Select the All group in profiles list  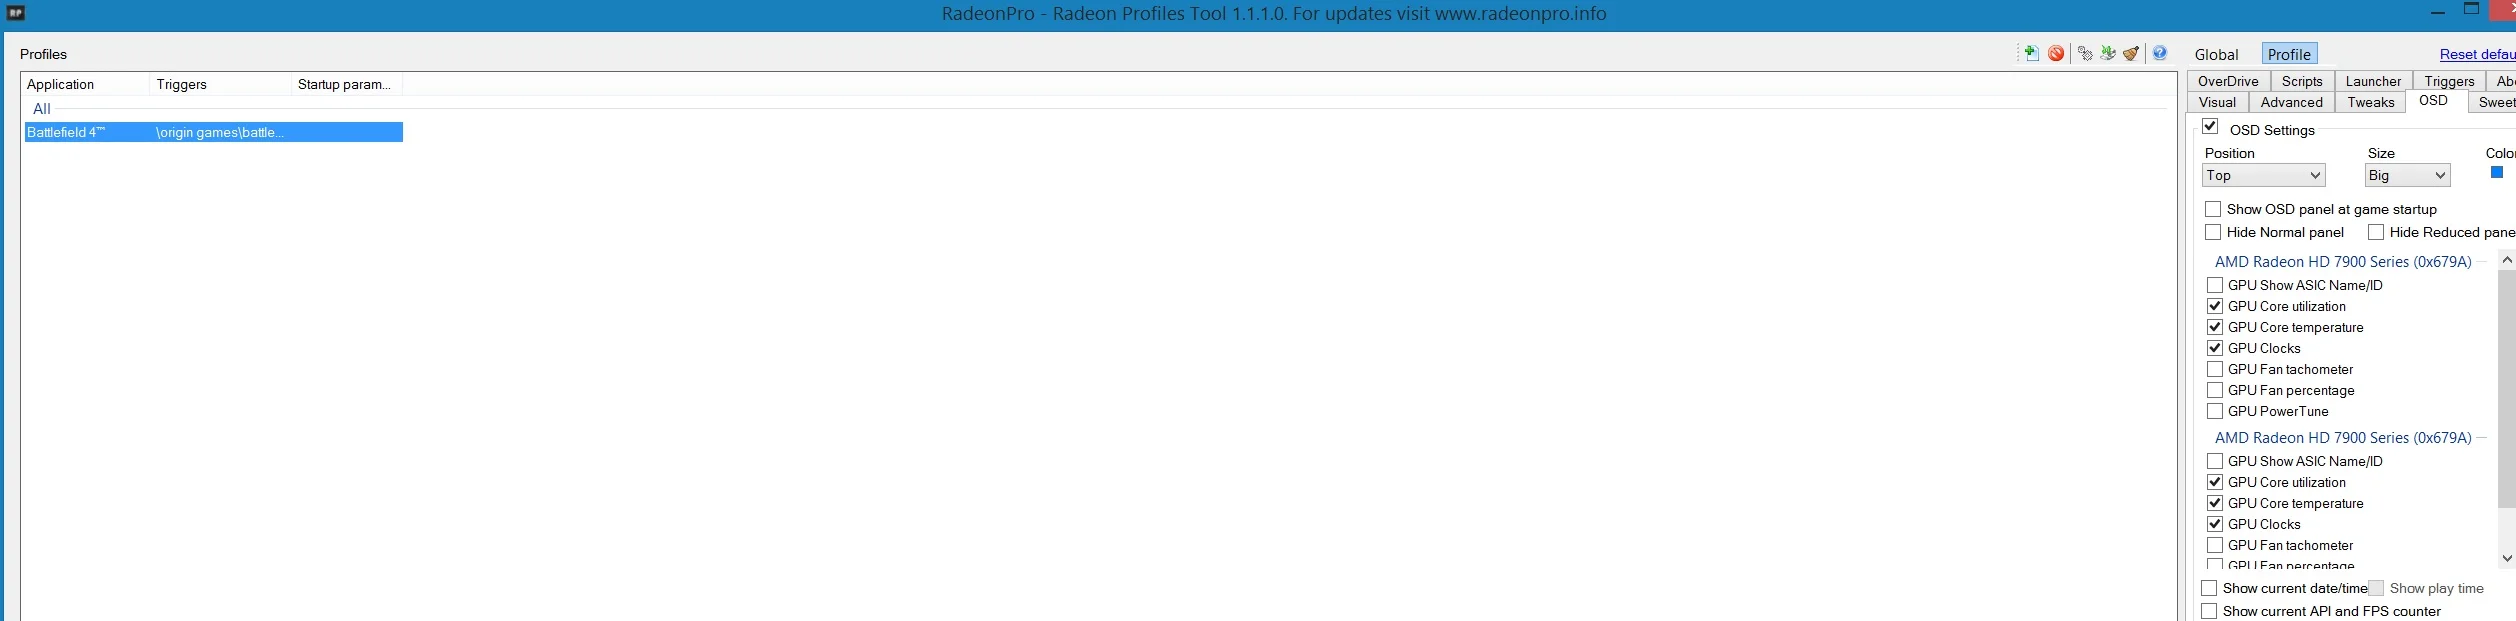click(x=41, y=109)
